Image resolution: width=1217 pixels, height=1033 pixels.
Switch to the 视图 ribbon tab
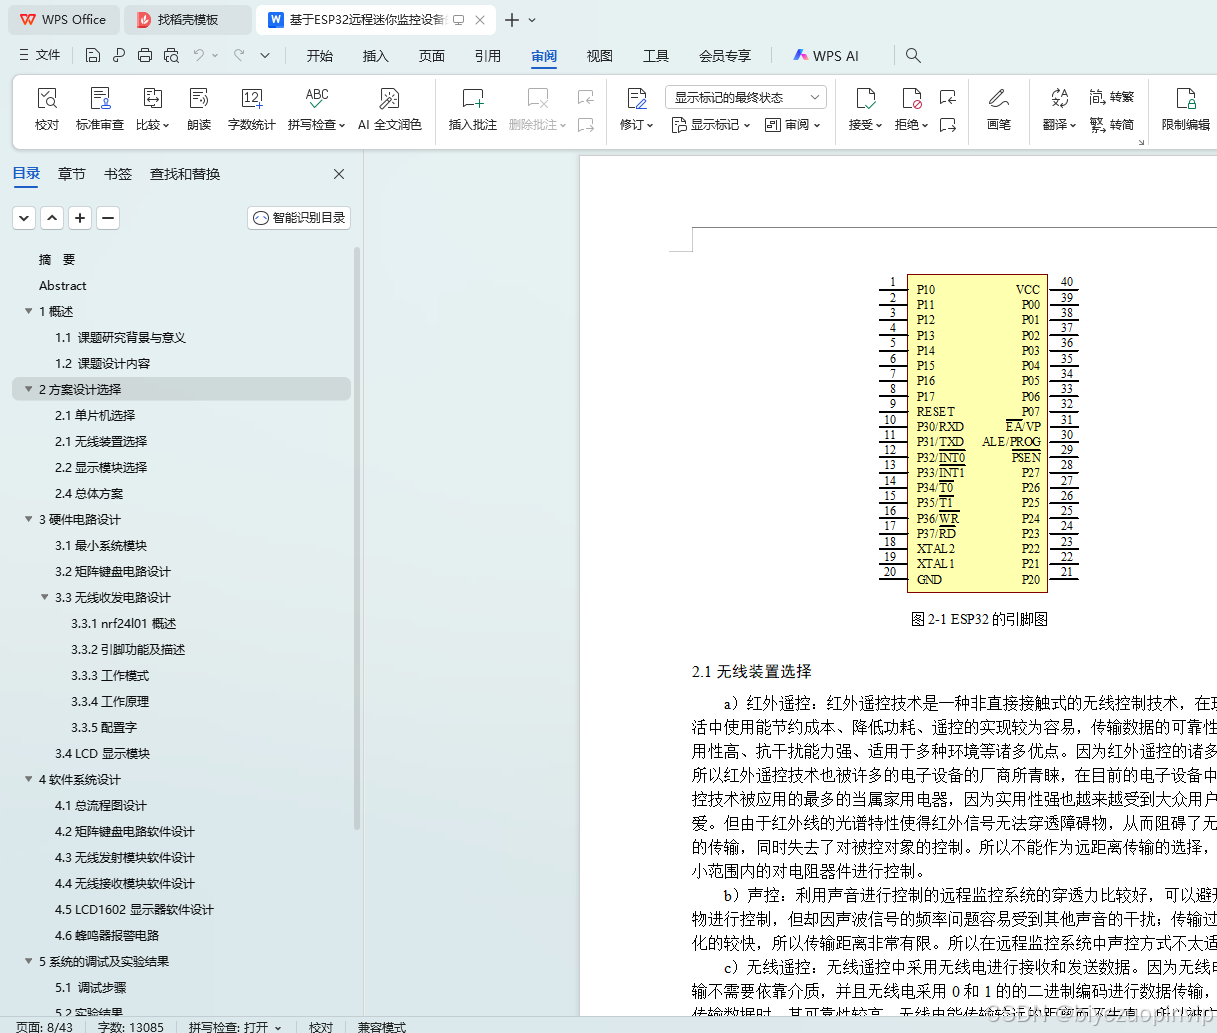(x=600, y=56)
